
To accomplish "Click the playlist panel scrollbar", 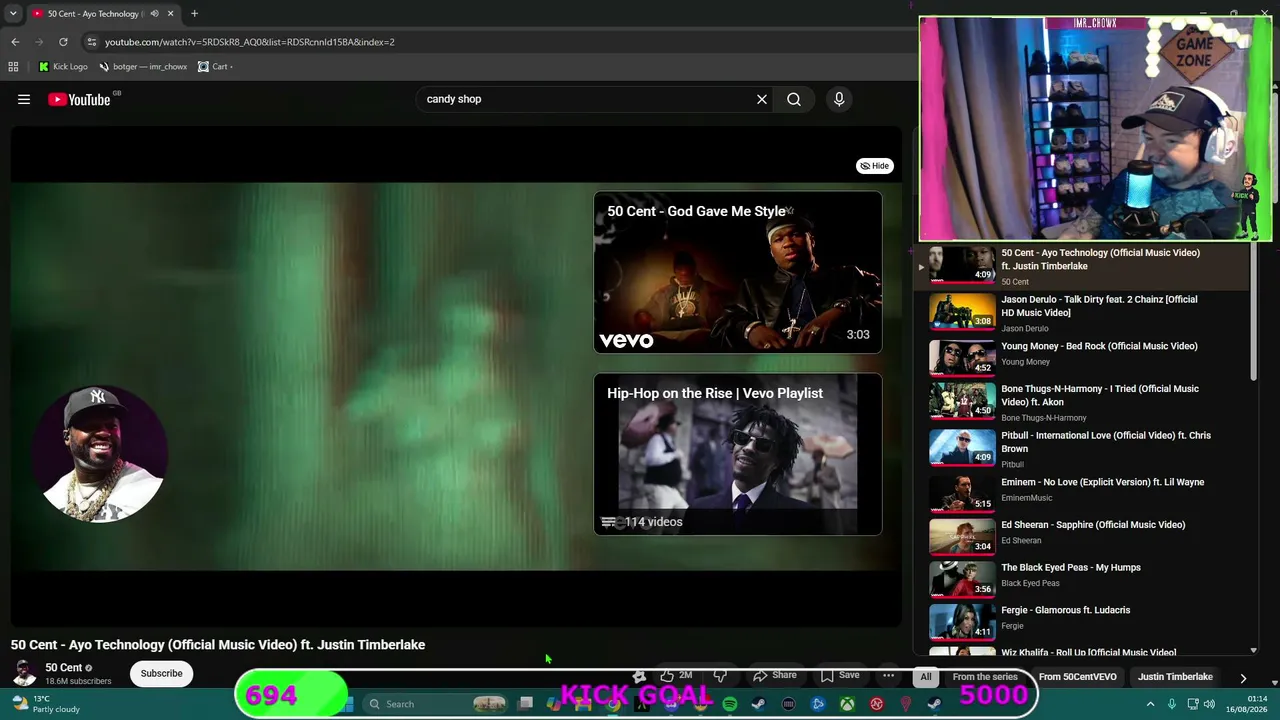I will click(1253, 310).
